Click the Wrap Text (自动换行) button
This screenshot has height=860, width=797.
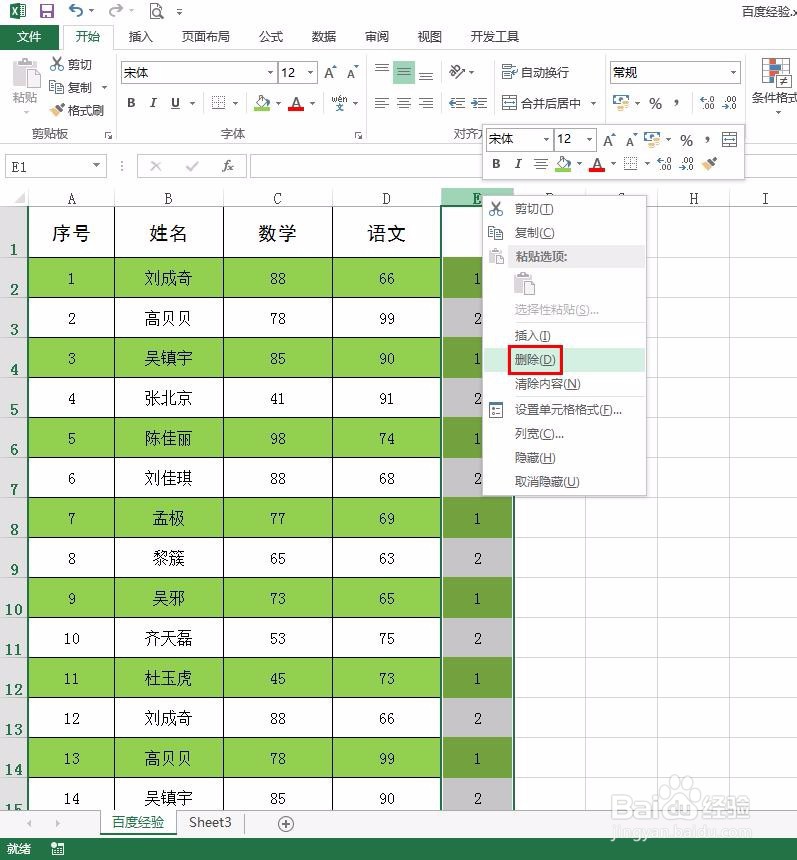point(535,72)
